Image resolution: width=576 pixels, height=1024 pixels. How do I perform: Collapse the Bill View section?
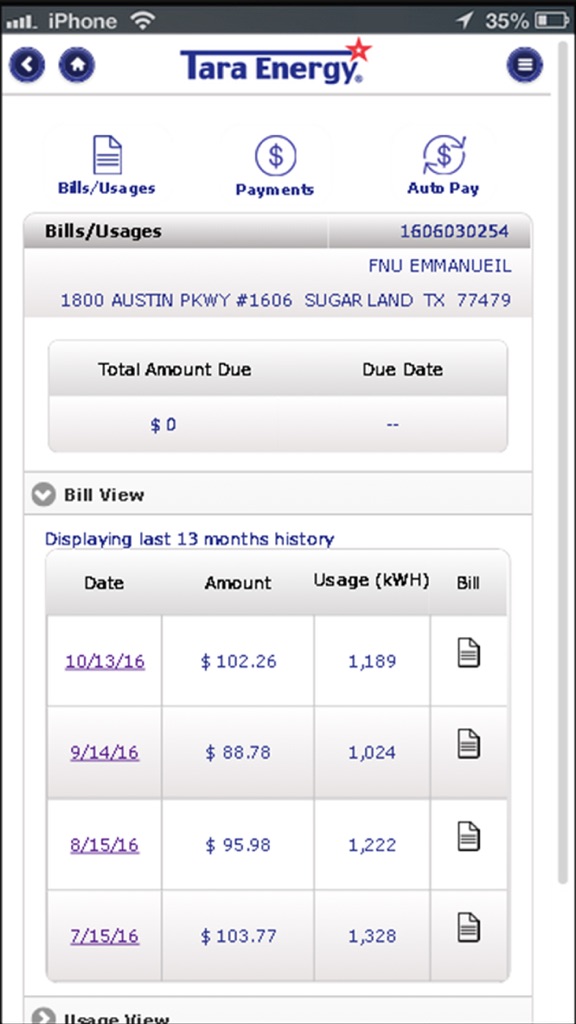click(x=278, y=495)
